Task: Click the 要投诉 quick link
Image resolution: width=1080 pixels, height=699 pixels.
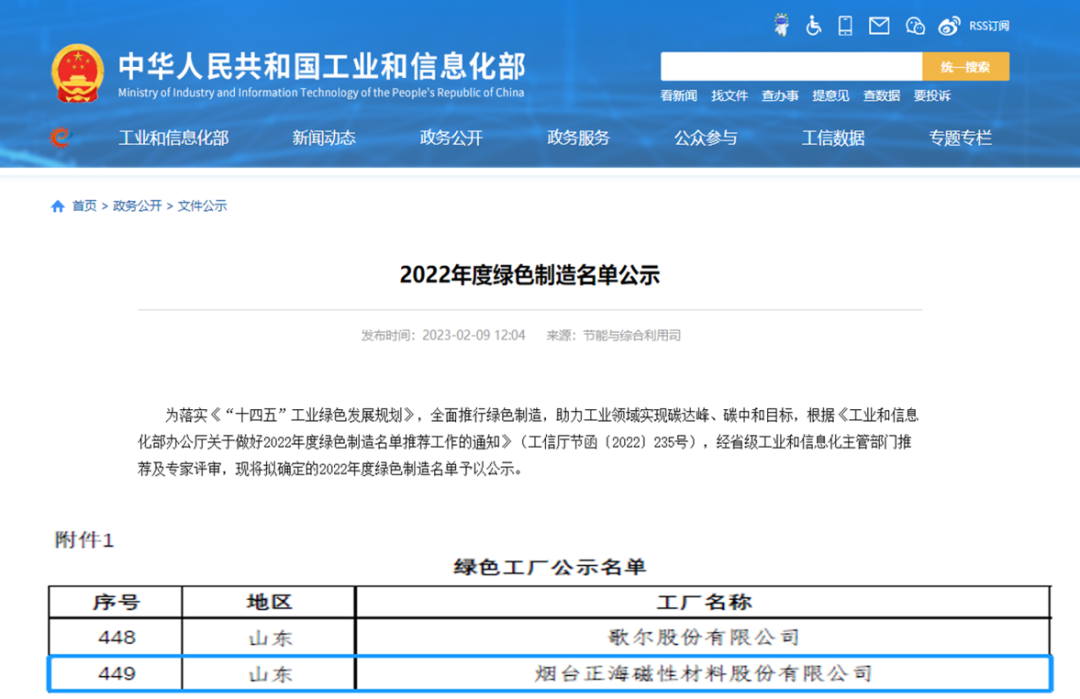Action: [x=932, y=96]
